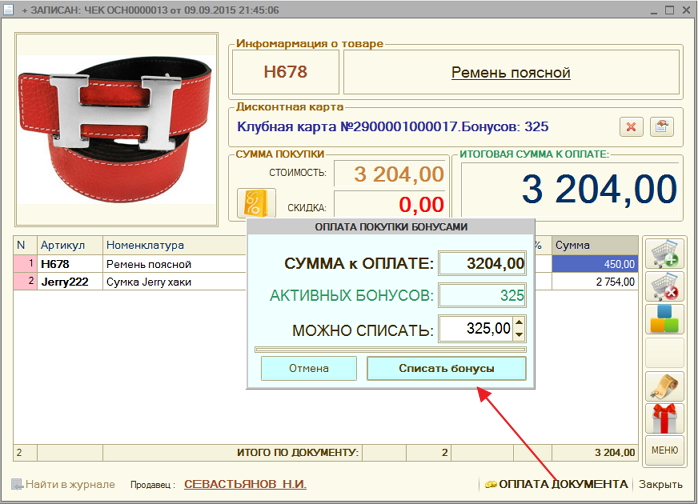Click Закрыть at bottom right
Image resolution: width=698 pixels, height=504 pixels.
(661, 484)
